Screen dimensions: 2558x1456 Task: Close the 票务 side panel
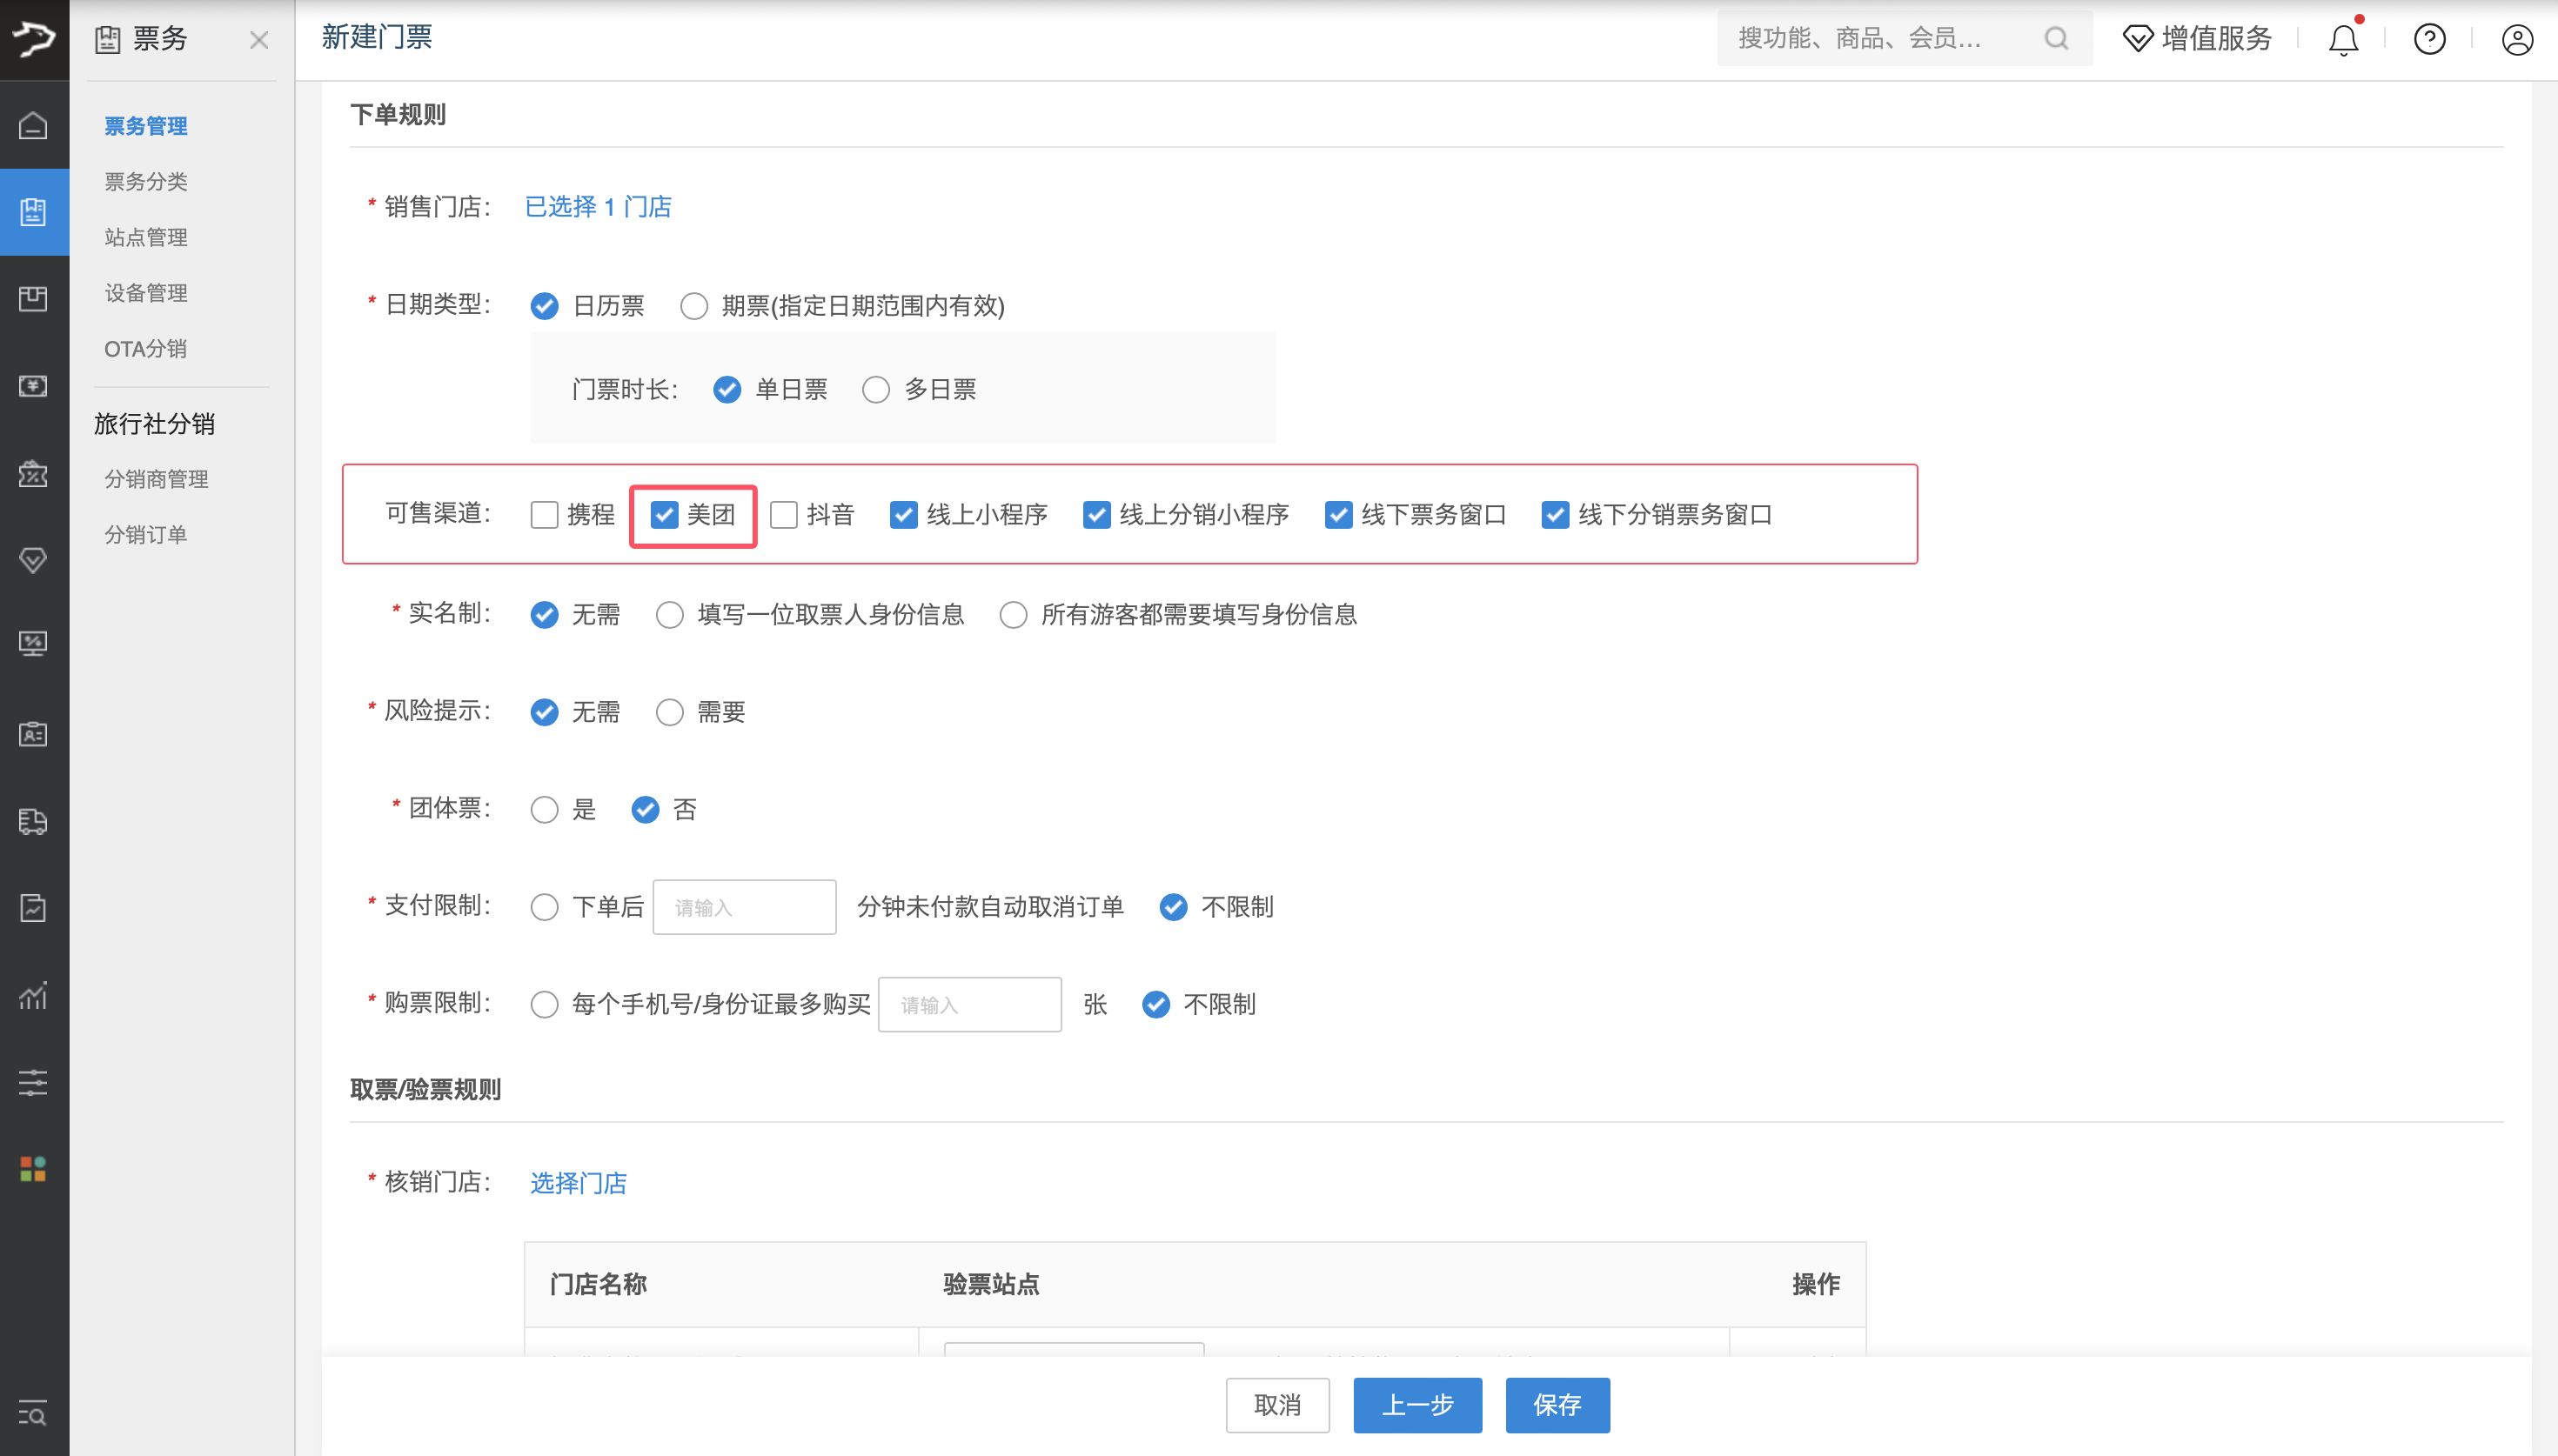pos(259,40)
